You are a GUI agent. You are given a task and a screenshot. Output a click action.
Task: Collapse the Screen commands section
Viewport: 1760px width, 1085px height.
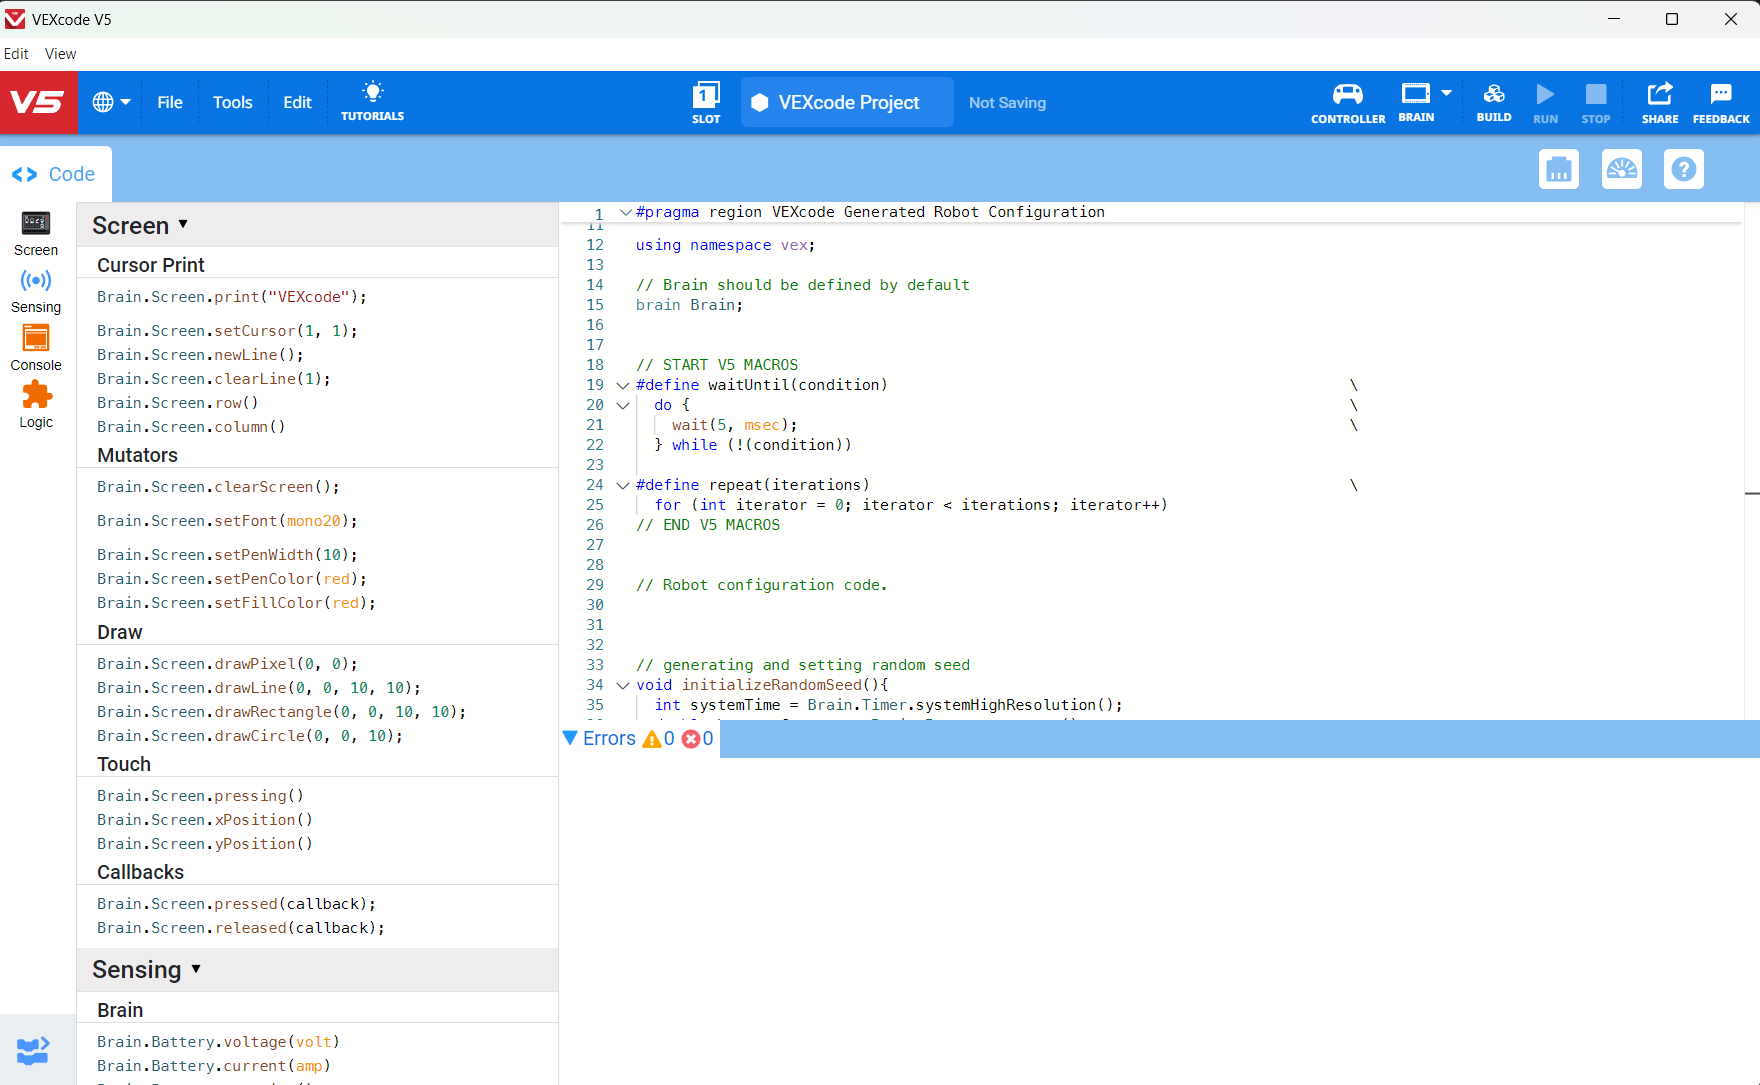183,225
